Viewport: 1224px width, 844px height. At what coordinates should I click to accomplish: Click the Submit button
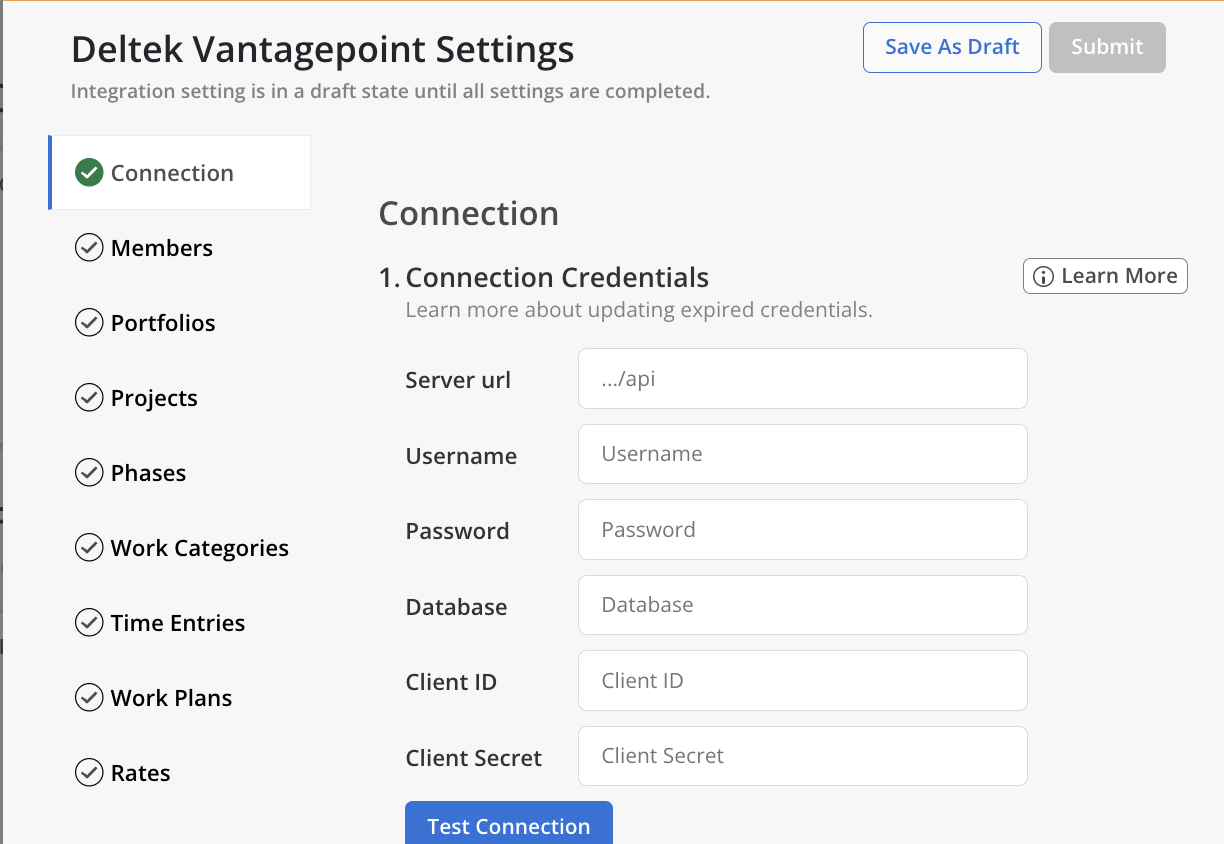pyautogui.click(x=1106, y=47)
